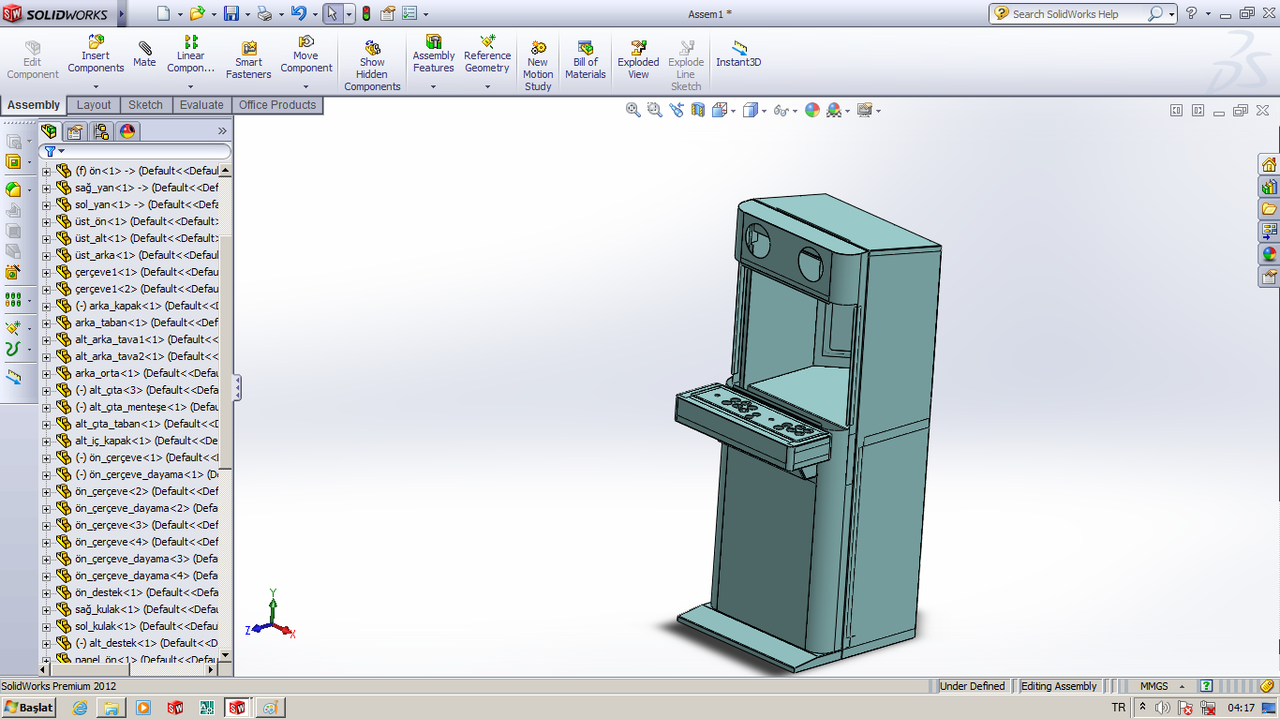
Task: Switch to the Office Products tab
Action: tap(277, 105)
